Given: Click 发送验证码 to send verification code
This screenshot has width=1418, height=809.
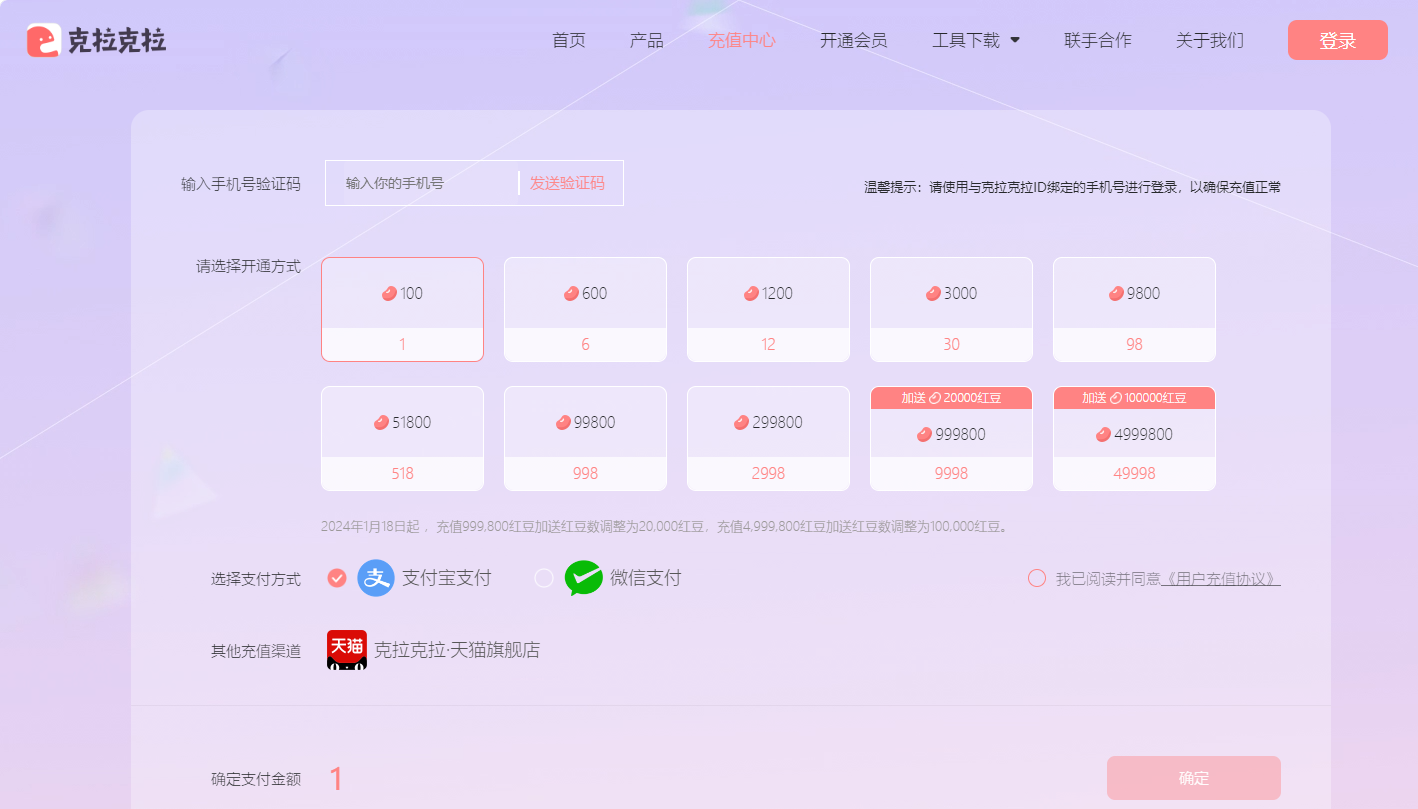Looking at the screenshot, I should (568, 183).
